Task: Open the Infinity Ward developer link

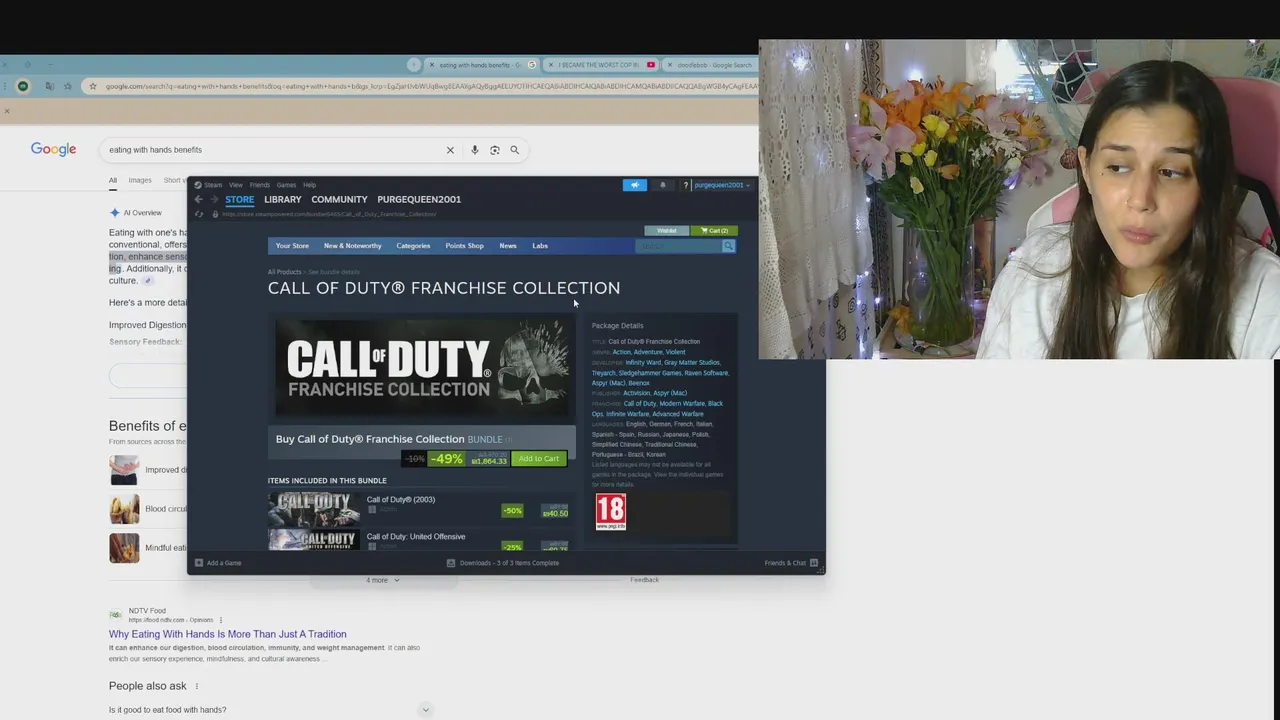Action: 643,362
